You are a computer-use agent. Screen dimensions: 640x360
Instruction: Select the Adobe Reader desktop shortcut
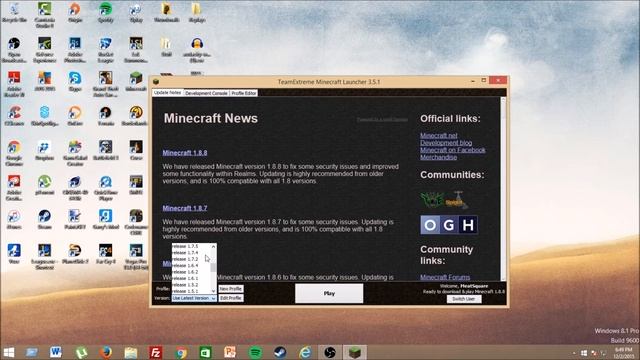pos(14,84)
